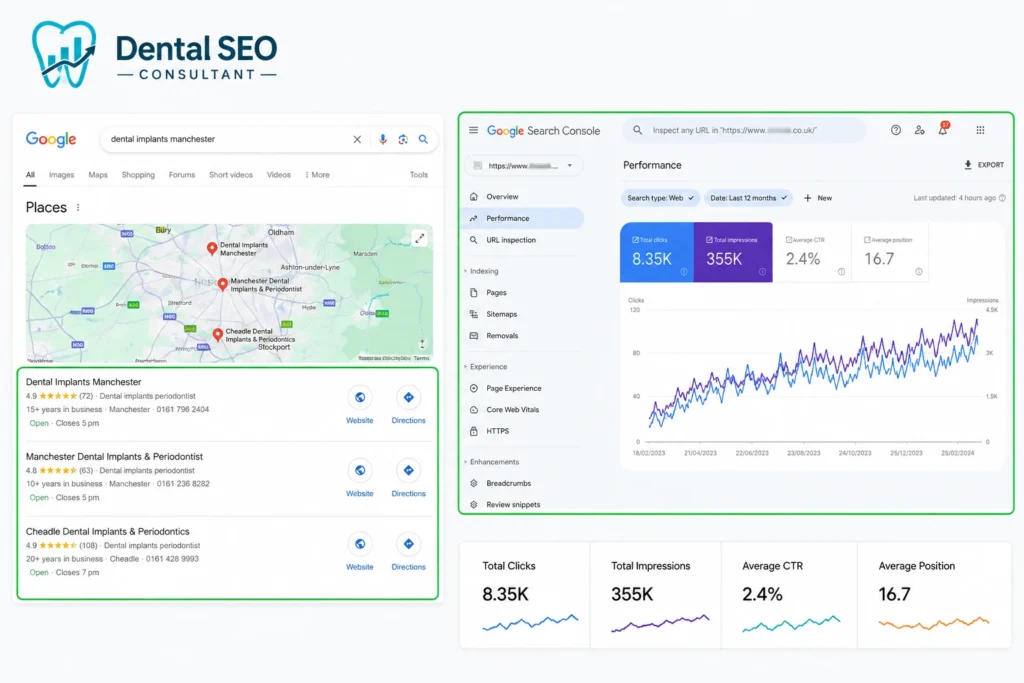Viewport: 1024px width, 683px height.
Task: Collapse the Enhancements section
Action: coord(491,462)
